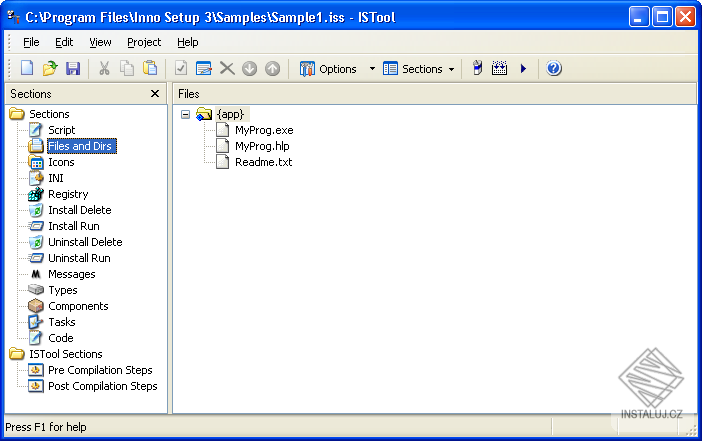The width and height of the screenshot is (702, 441).
Task: Select the {app} folder
Action: (231, 114)
